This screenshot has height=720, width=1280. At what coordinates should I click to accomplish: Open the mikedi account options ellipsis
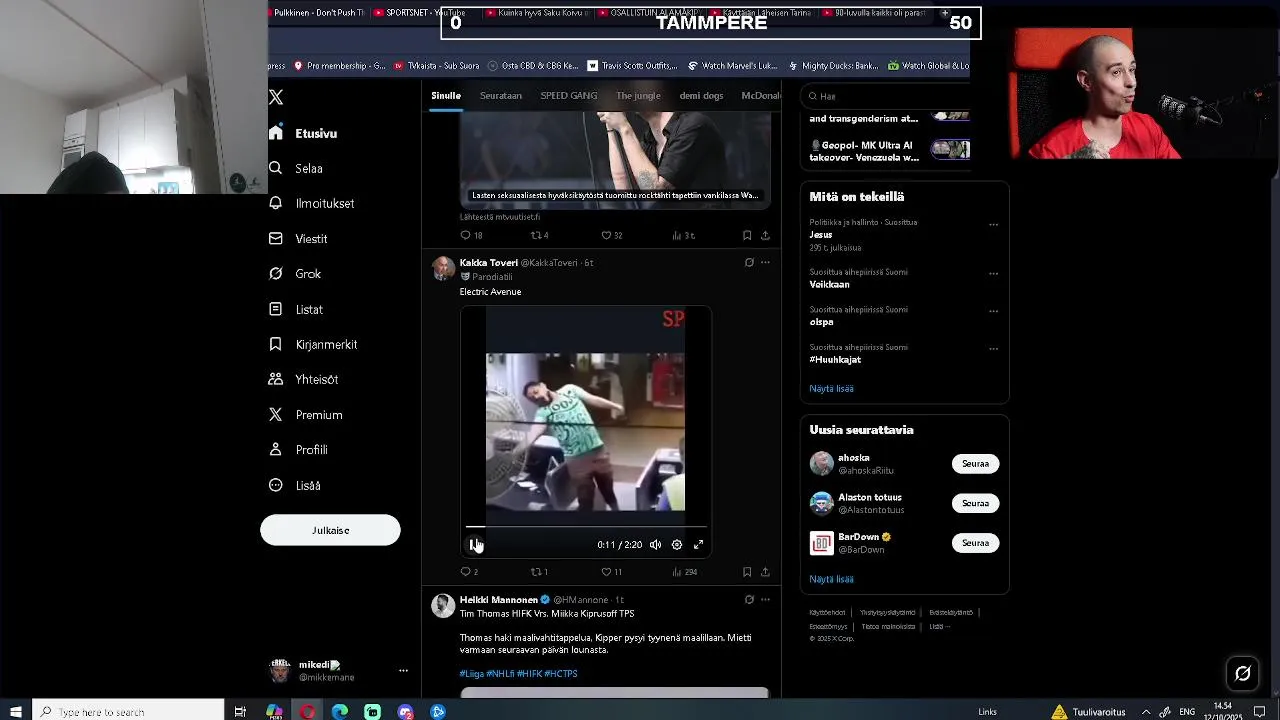click(x=403, y=671)
